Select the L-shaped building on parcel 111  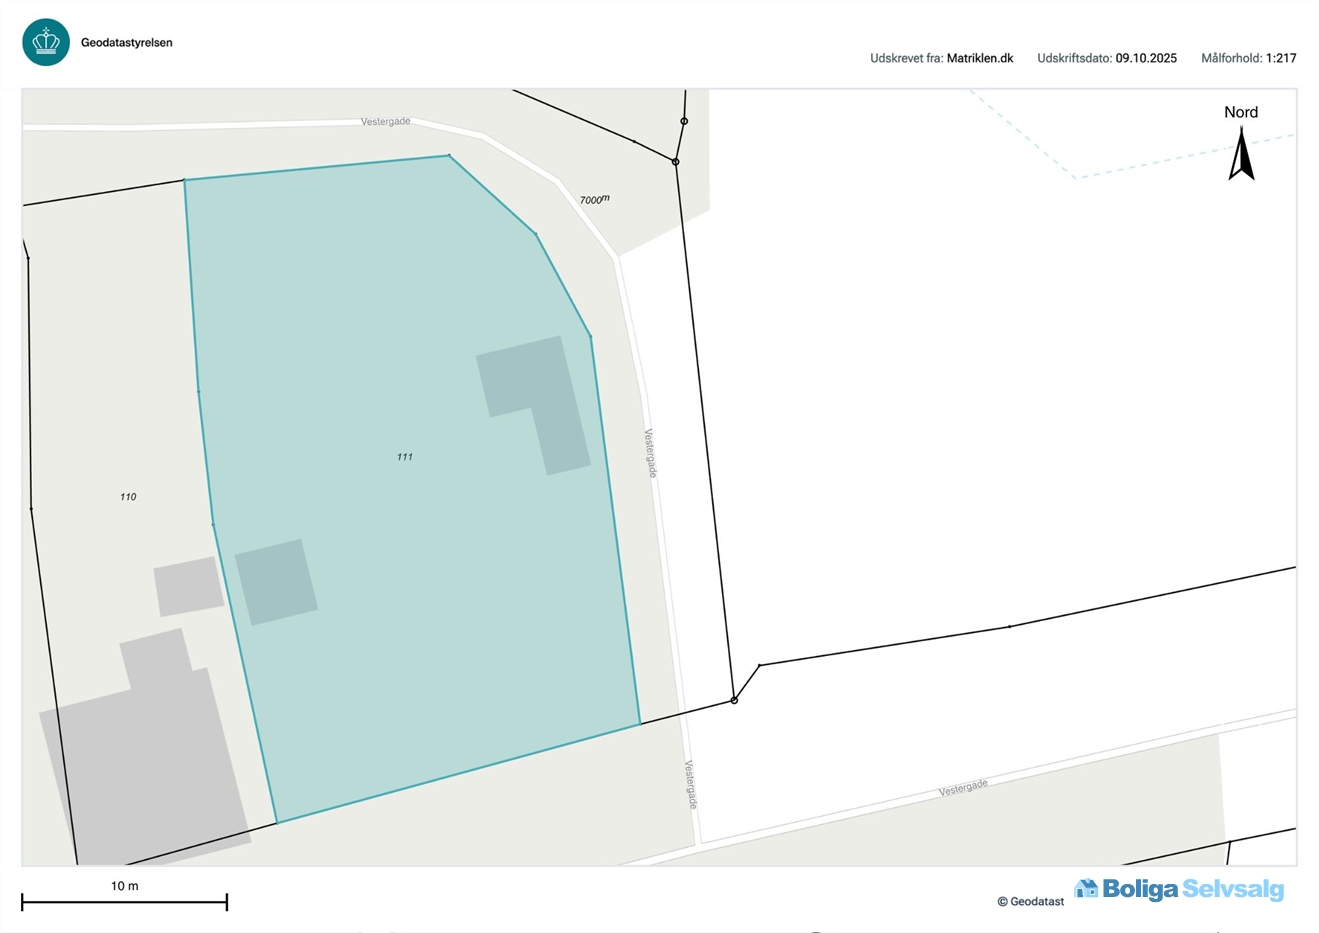pyautogui.click(x=533, y=401)
